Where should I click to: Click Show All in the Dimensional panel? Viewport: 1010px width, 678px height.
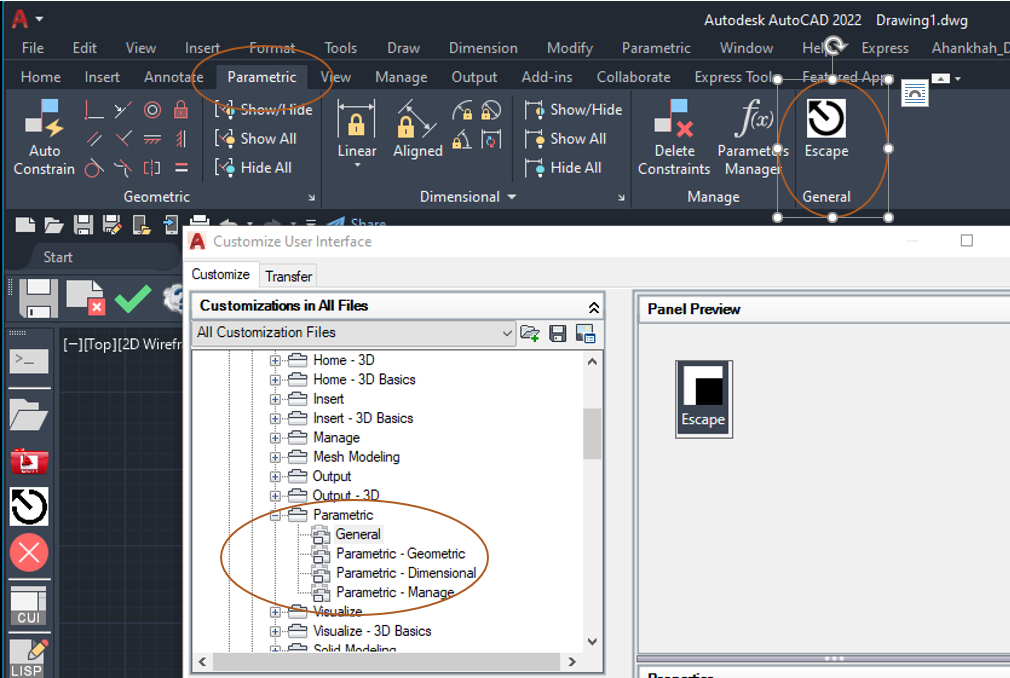click(x=566, y=138)
